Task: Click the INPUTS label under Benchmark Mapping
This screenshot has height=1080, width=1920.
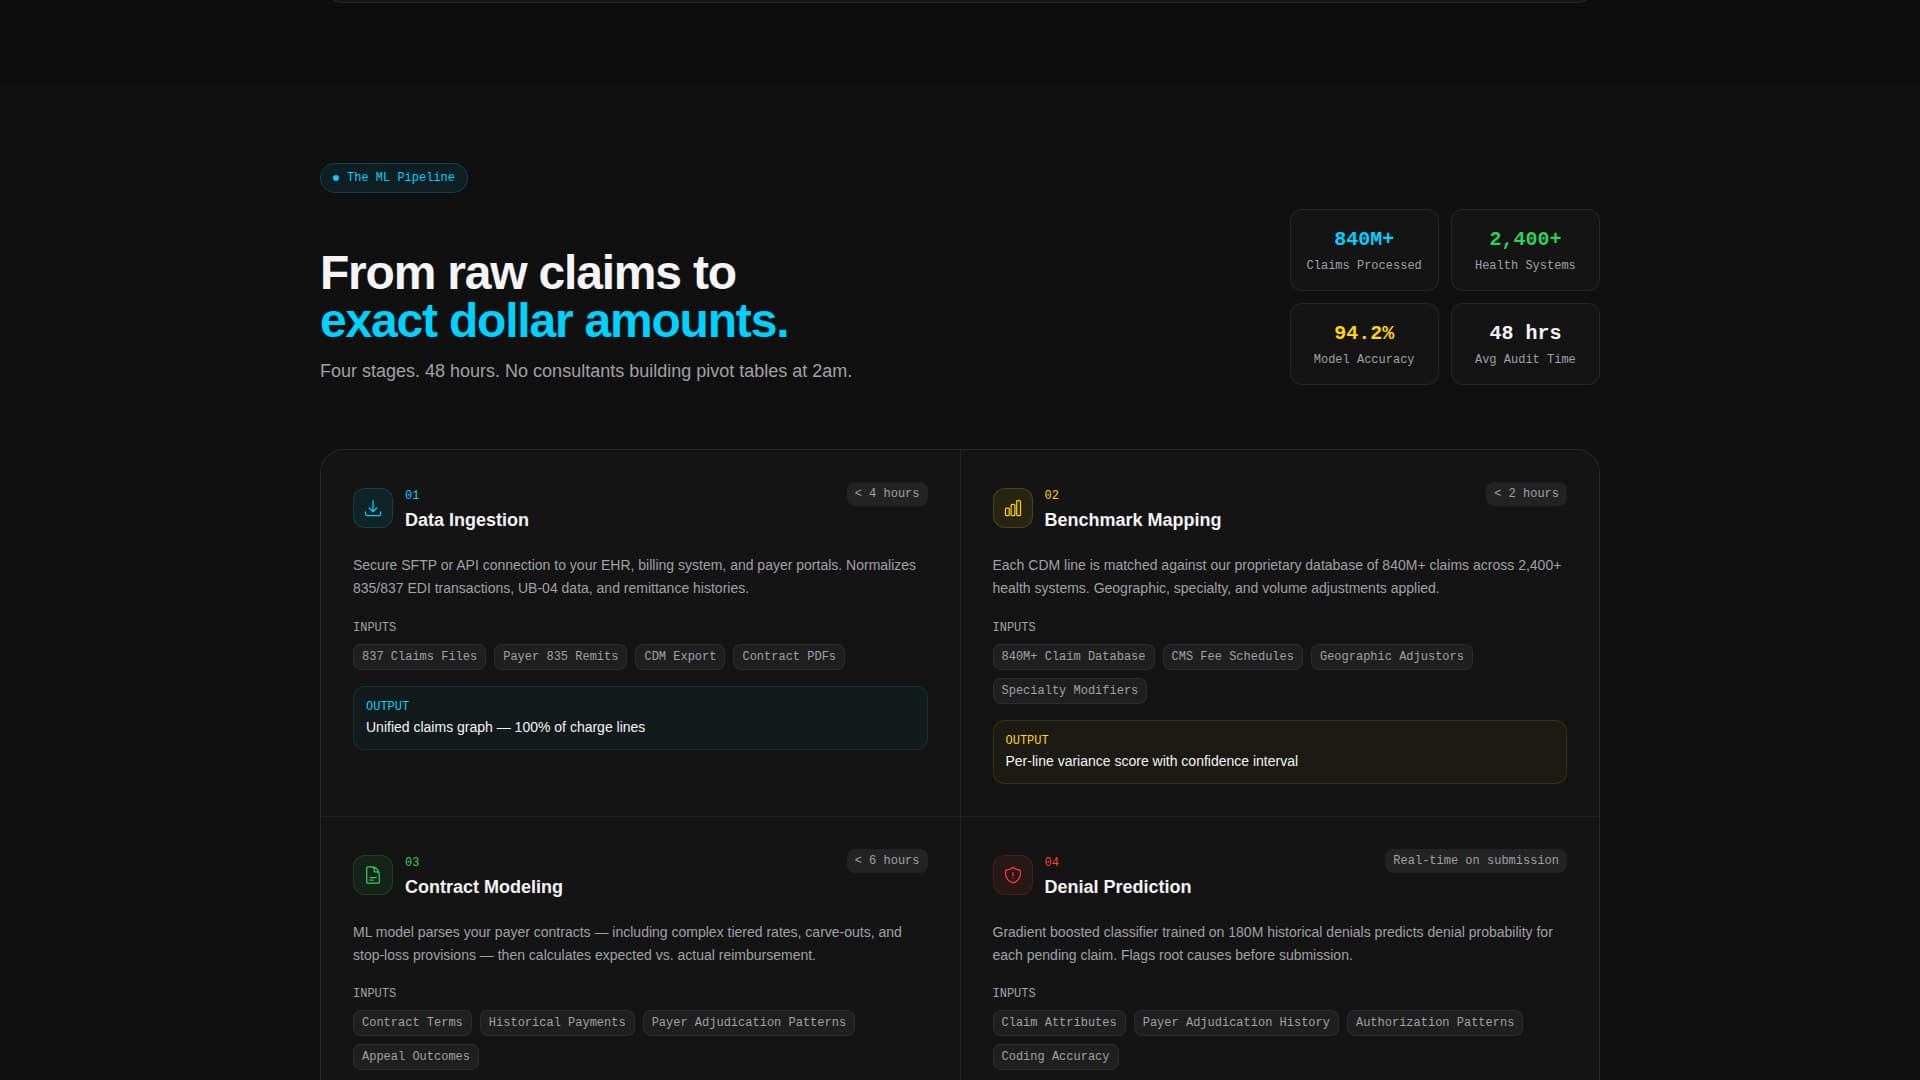Action: tap(1014, 627)
